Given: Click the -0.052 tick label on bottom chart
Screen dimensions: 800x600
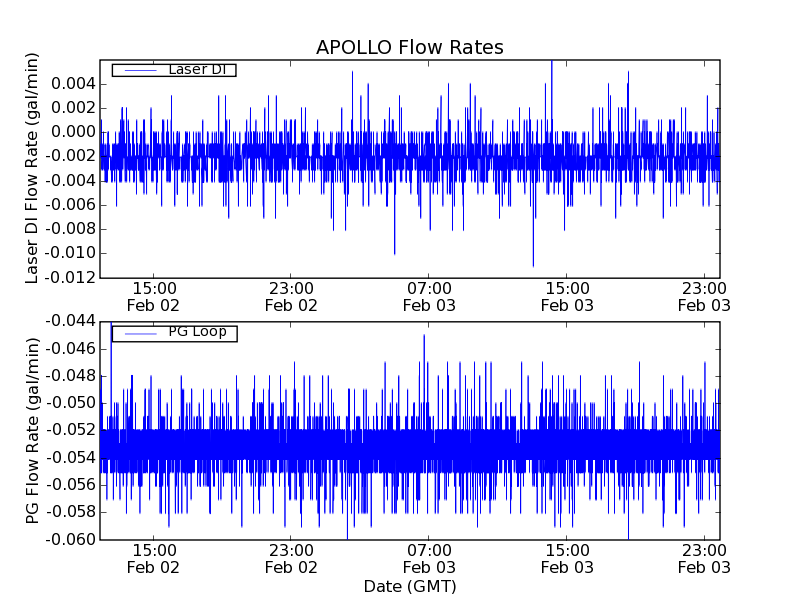Looking at the screenshot, I should pos(70,430).
